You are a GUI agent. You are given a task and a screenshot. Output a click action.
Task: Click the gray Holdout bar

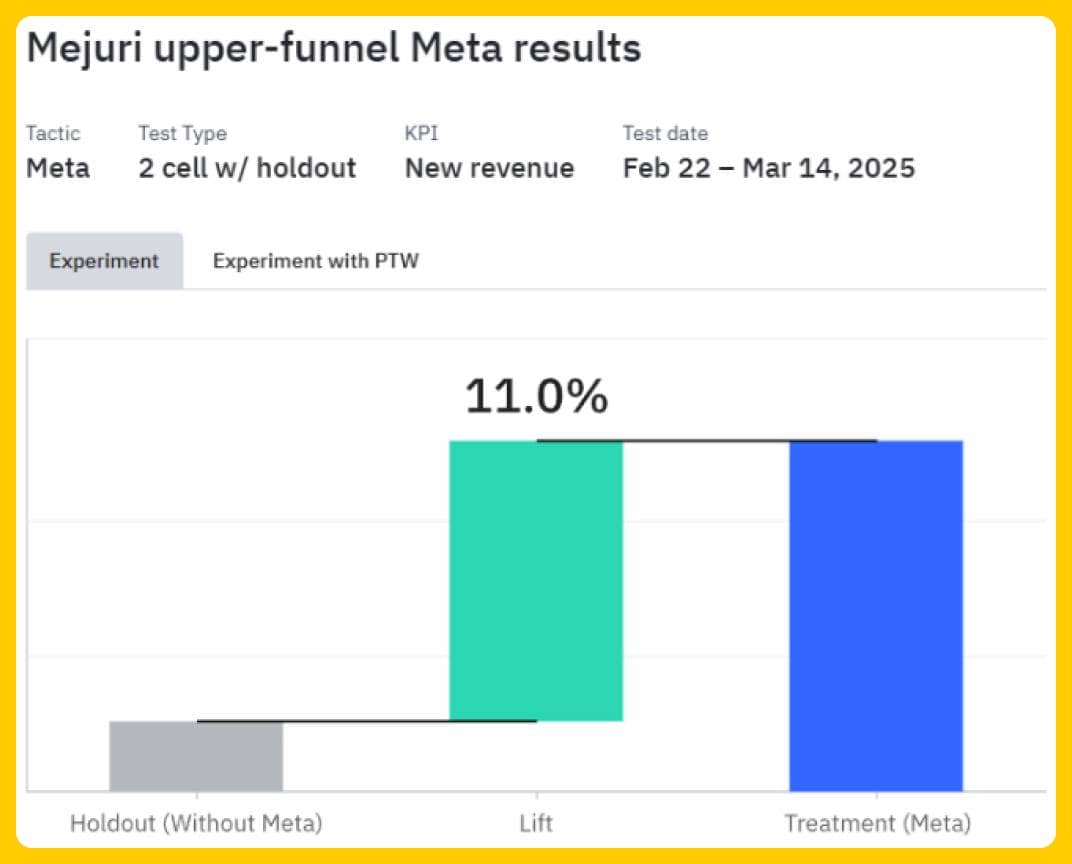click(196, 756)
